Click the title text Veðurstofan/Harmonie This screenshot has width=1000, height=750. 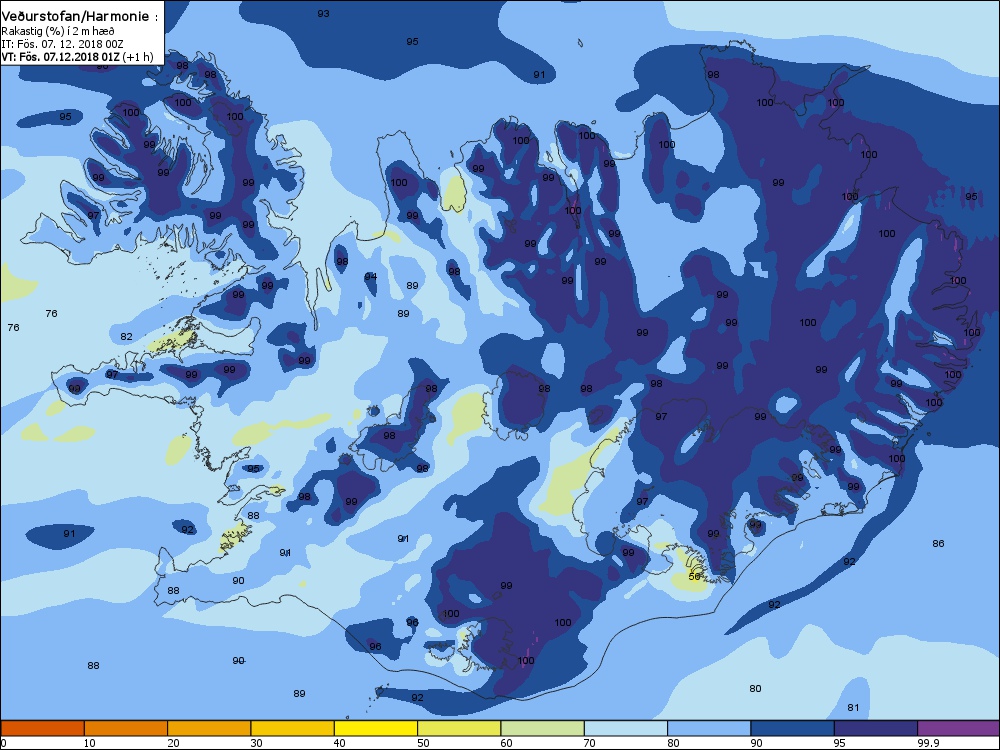coord(75,17)
